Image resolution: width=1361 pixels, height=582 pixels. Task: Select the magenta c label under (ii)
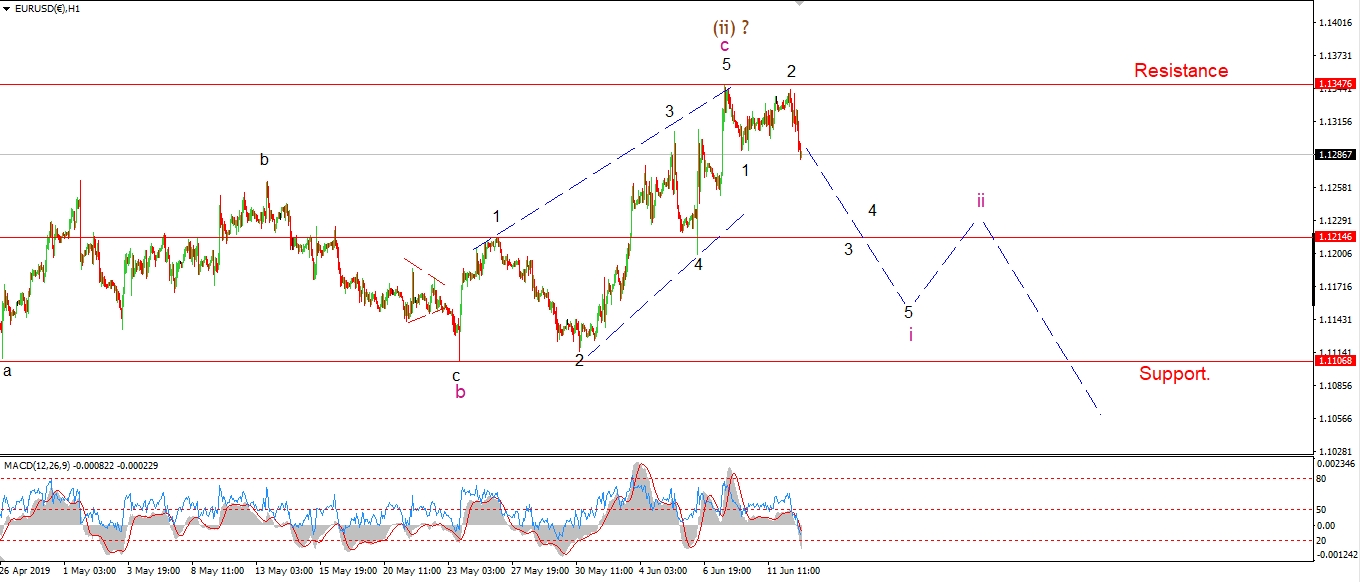pos(725,45)
